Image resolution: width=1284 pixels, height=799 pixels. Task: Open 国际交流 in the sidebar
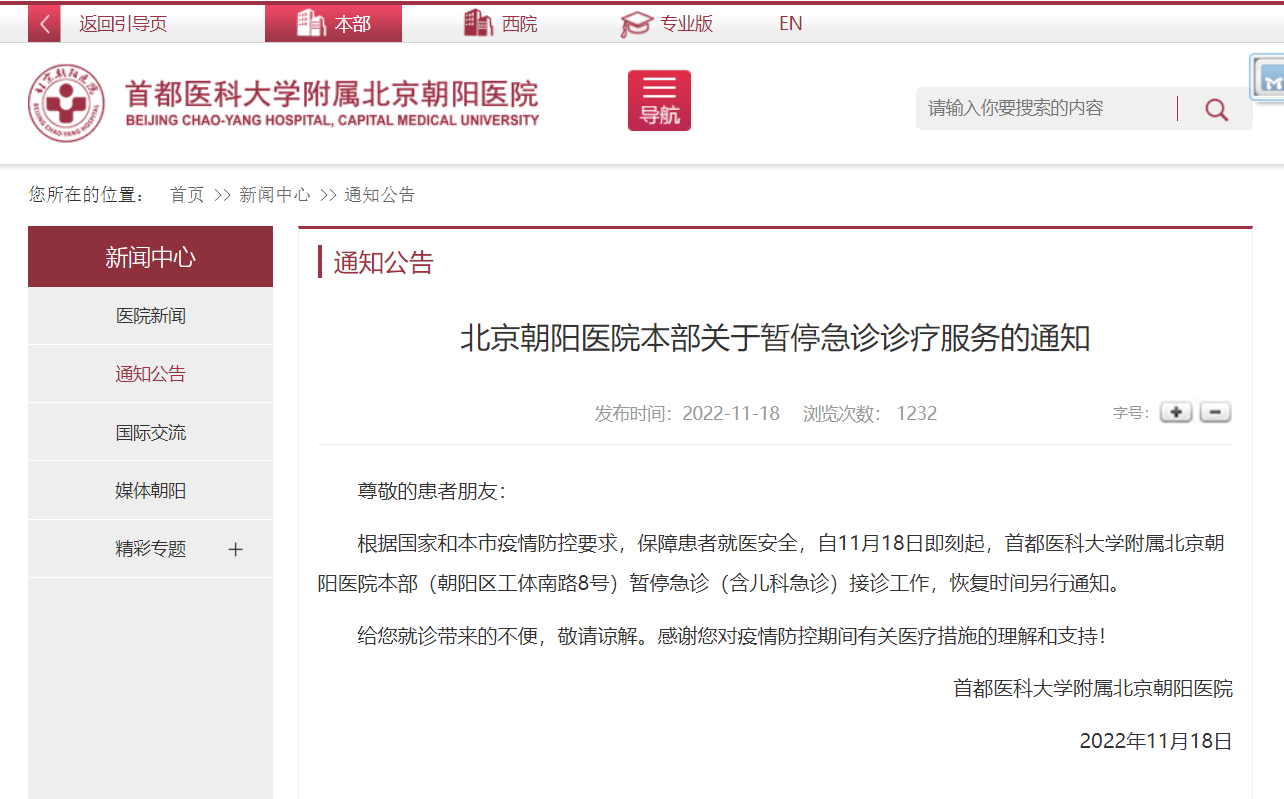coord(150,433)
